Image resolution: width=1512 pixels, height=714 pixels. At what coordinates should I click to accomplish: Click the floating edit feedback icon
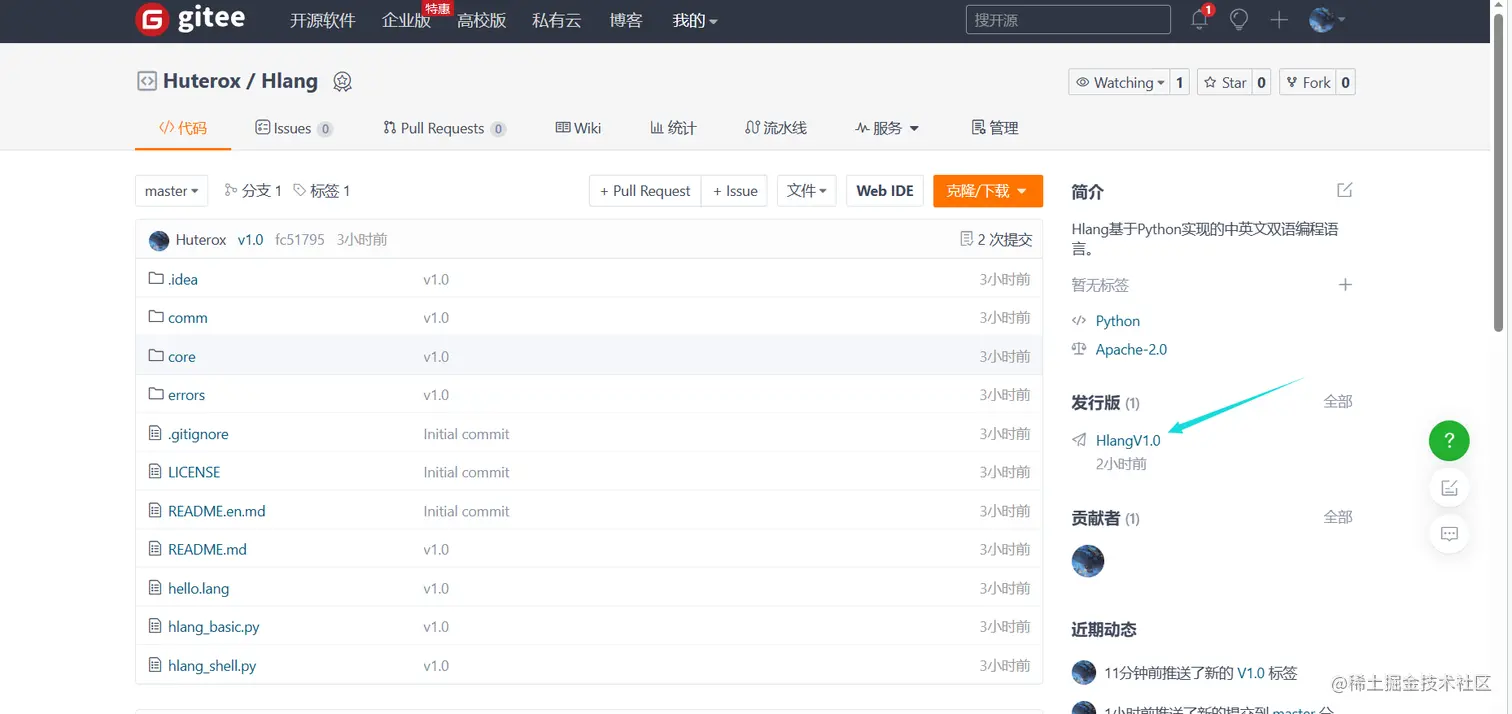1449,488
